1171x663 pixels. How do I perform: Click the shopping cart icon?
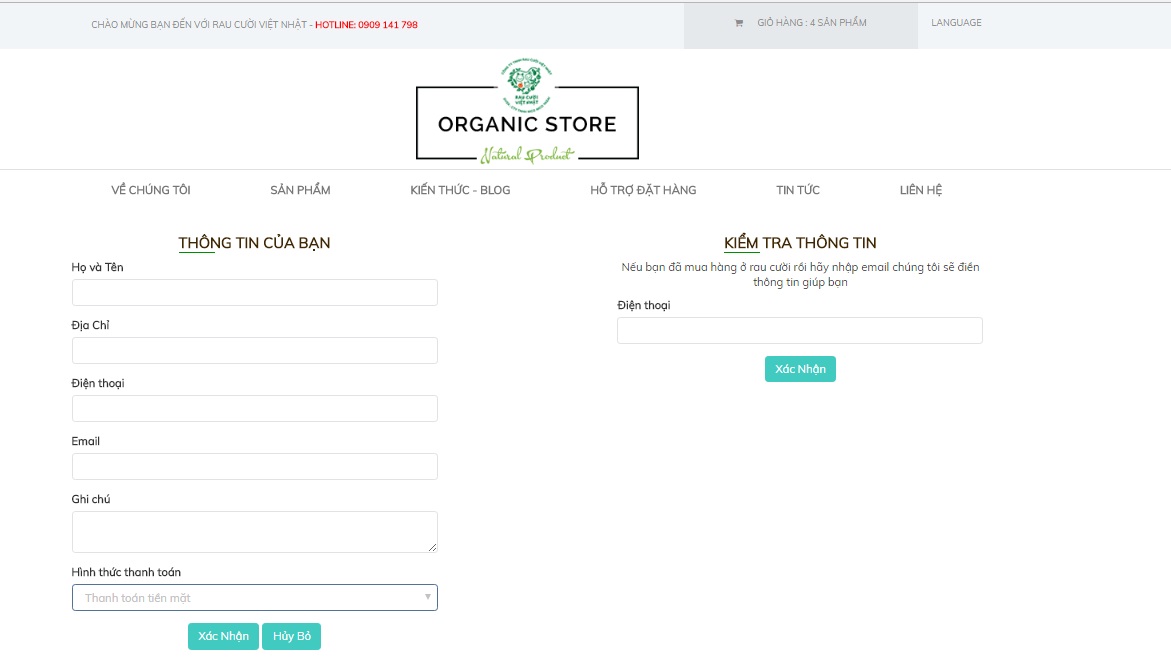(739, 23)
